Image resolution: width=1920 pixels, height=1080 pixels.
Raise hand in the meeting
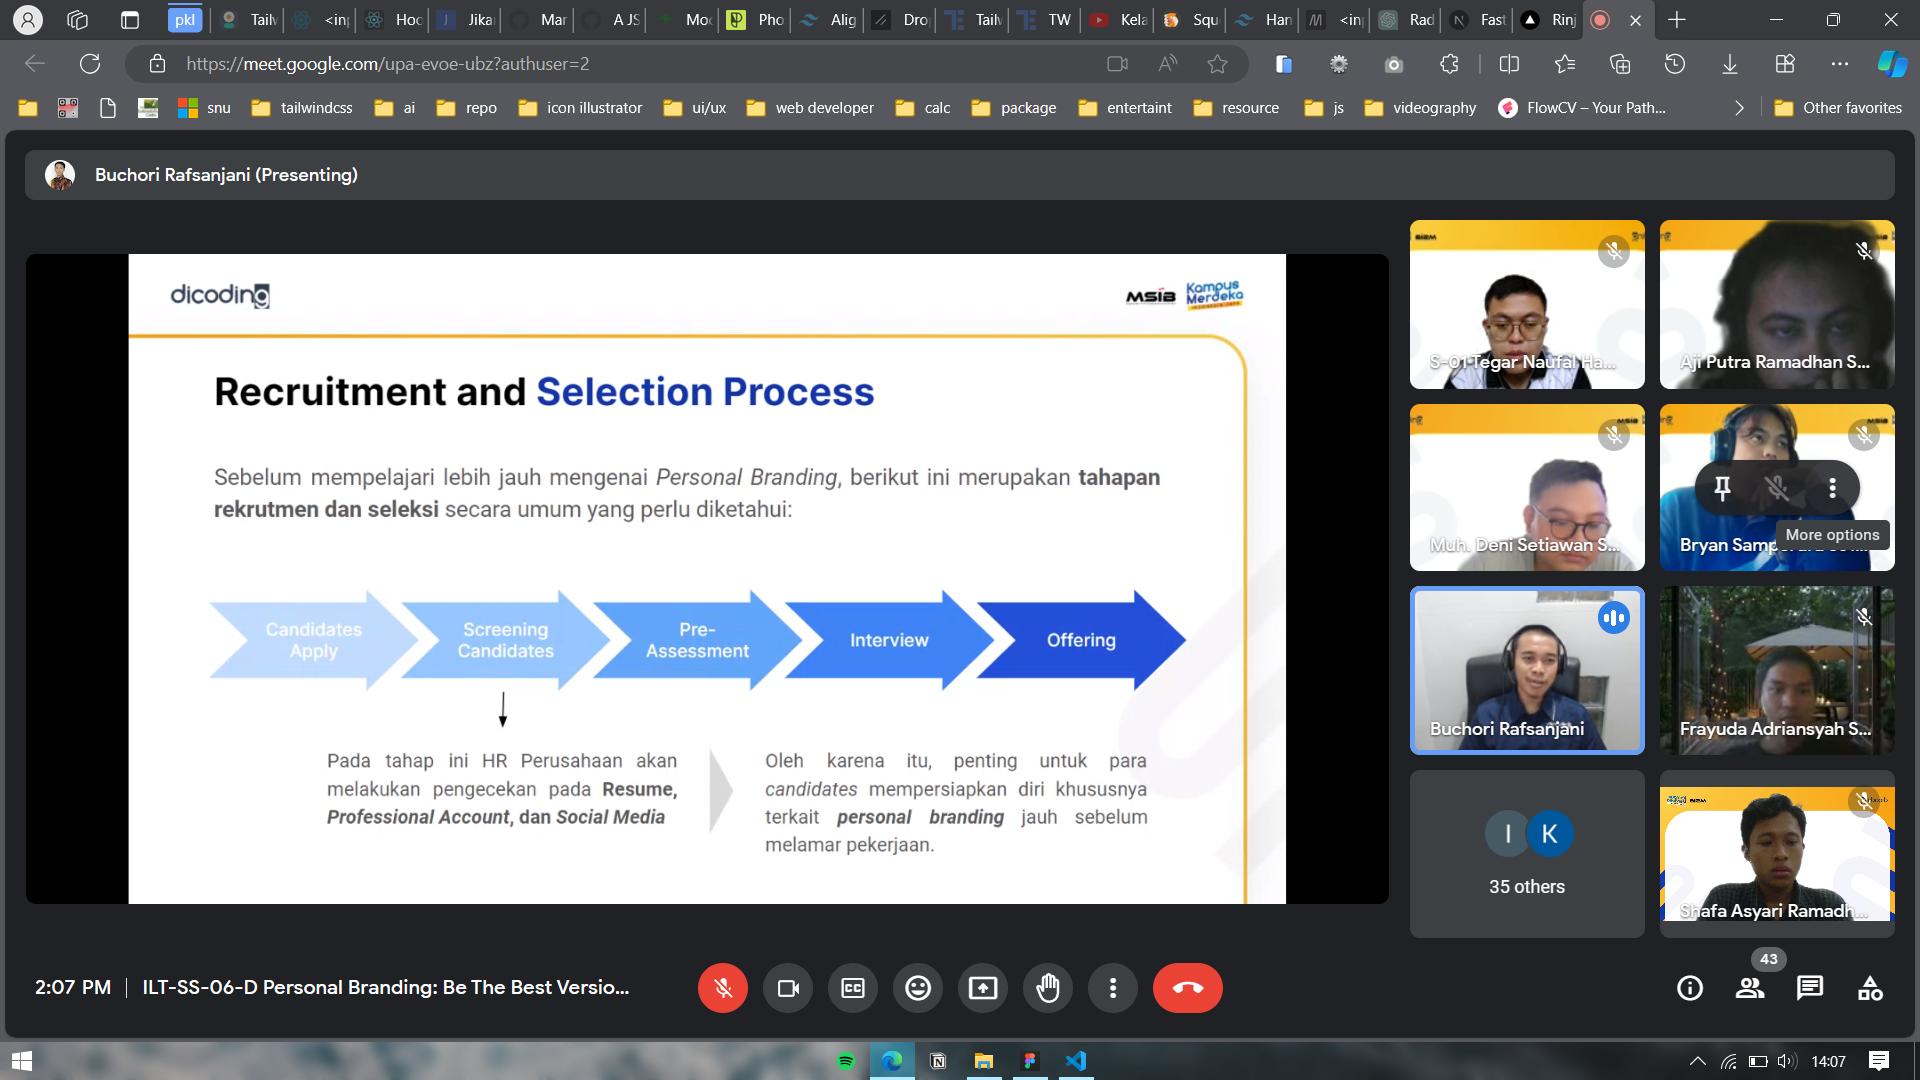pos(1048,988)
